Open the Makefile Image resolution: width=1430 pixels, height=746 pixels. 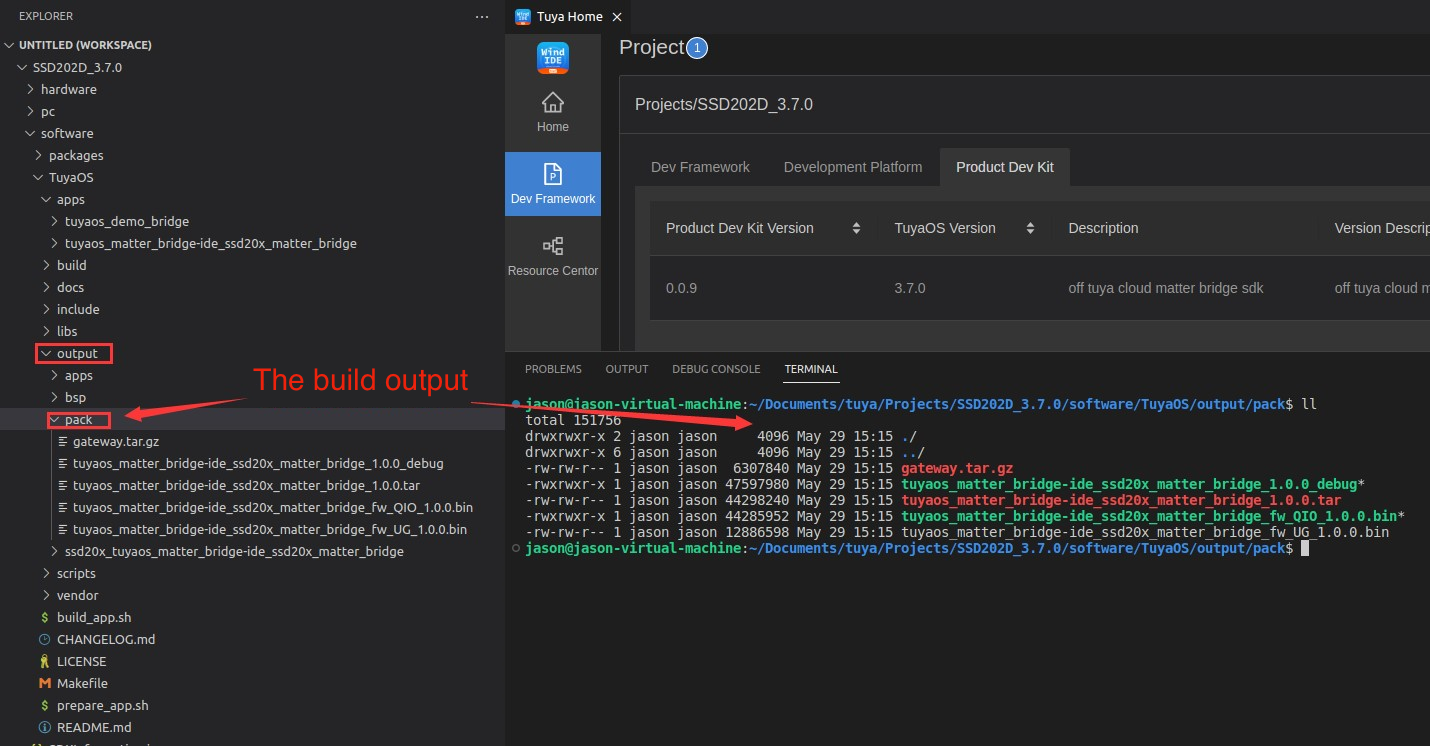coord(82,683)
